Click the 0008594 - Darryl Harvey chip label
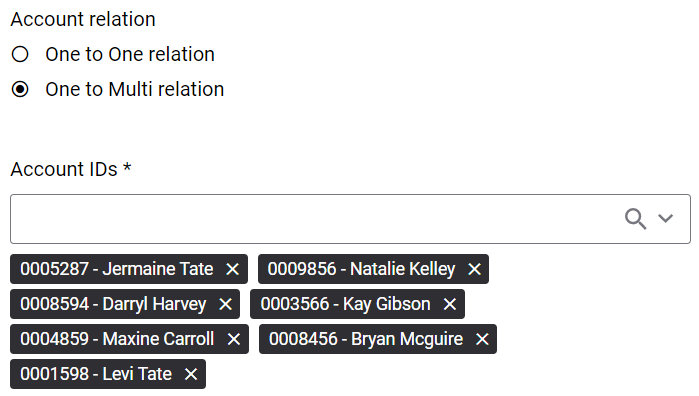 [x=113, y=304]
